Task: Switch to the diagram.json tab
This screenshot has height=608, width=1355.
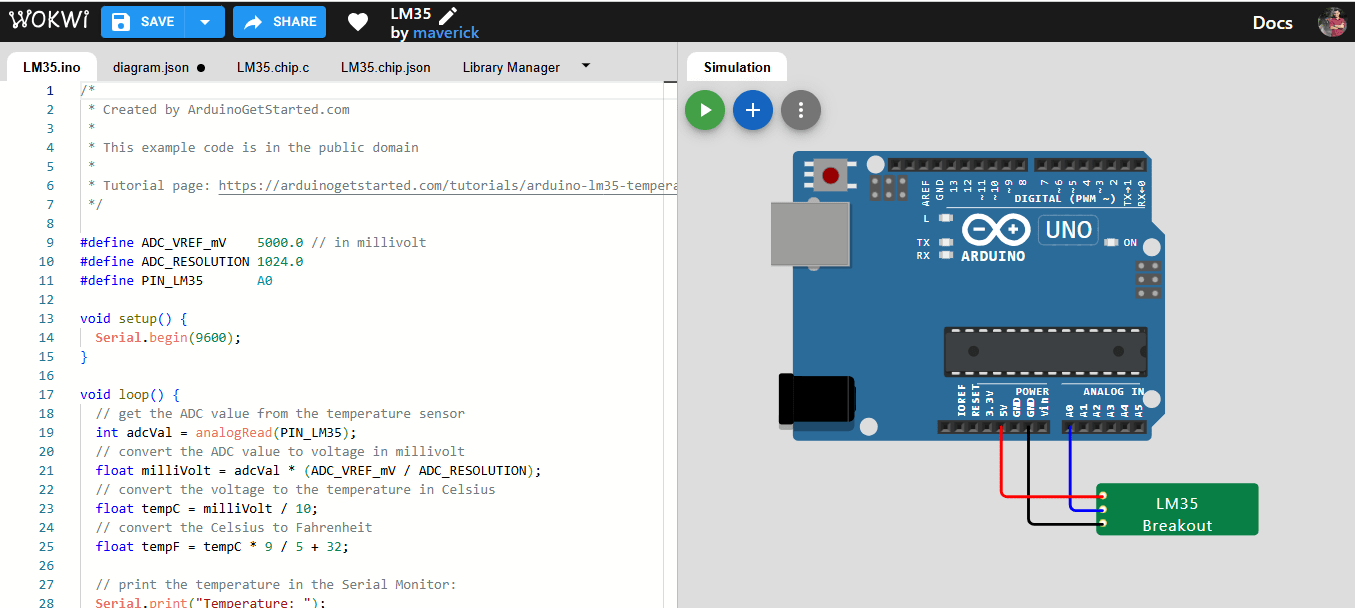Action: coord(153,67)
